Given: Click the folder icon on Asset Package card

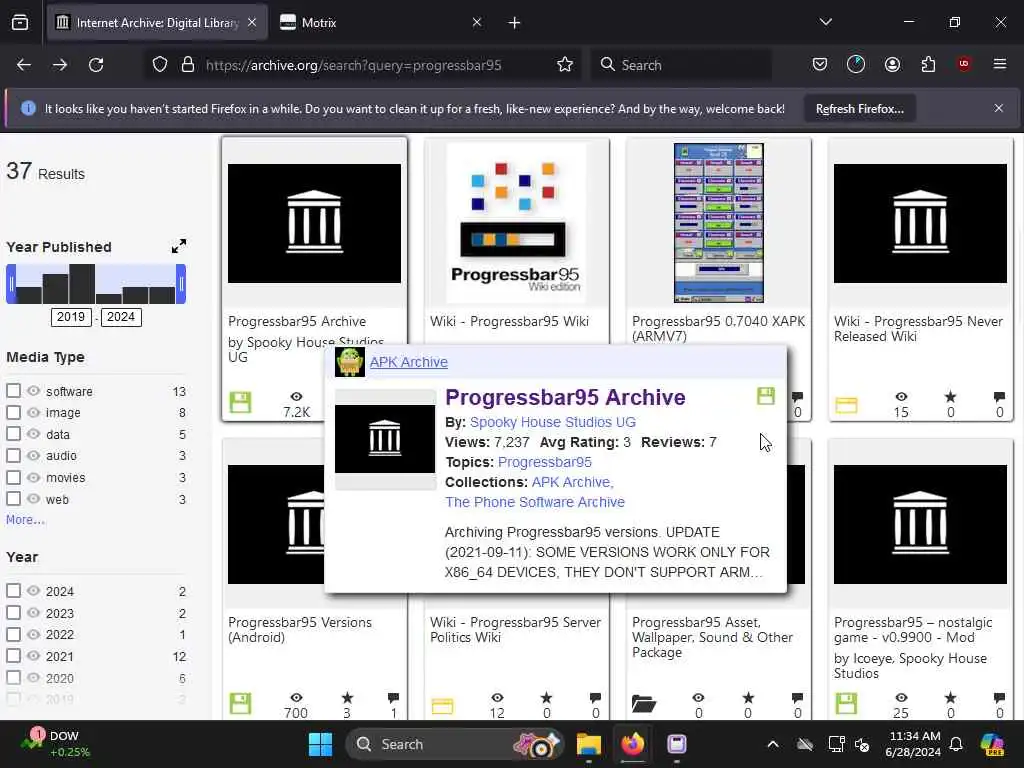Looking at the screenshot, I should coord(644,703).
